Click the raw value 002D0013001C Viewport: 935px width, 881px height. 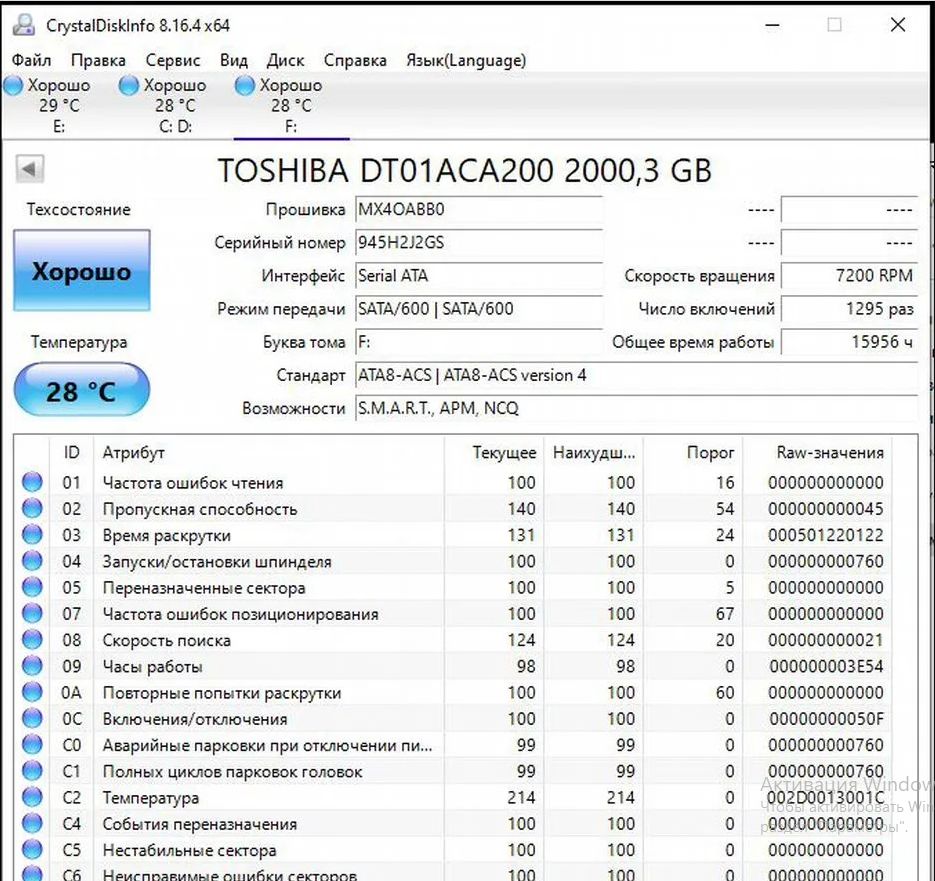(x=826, y=797)
